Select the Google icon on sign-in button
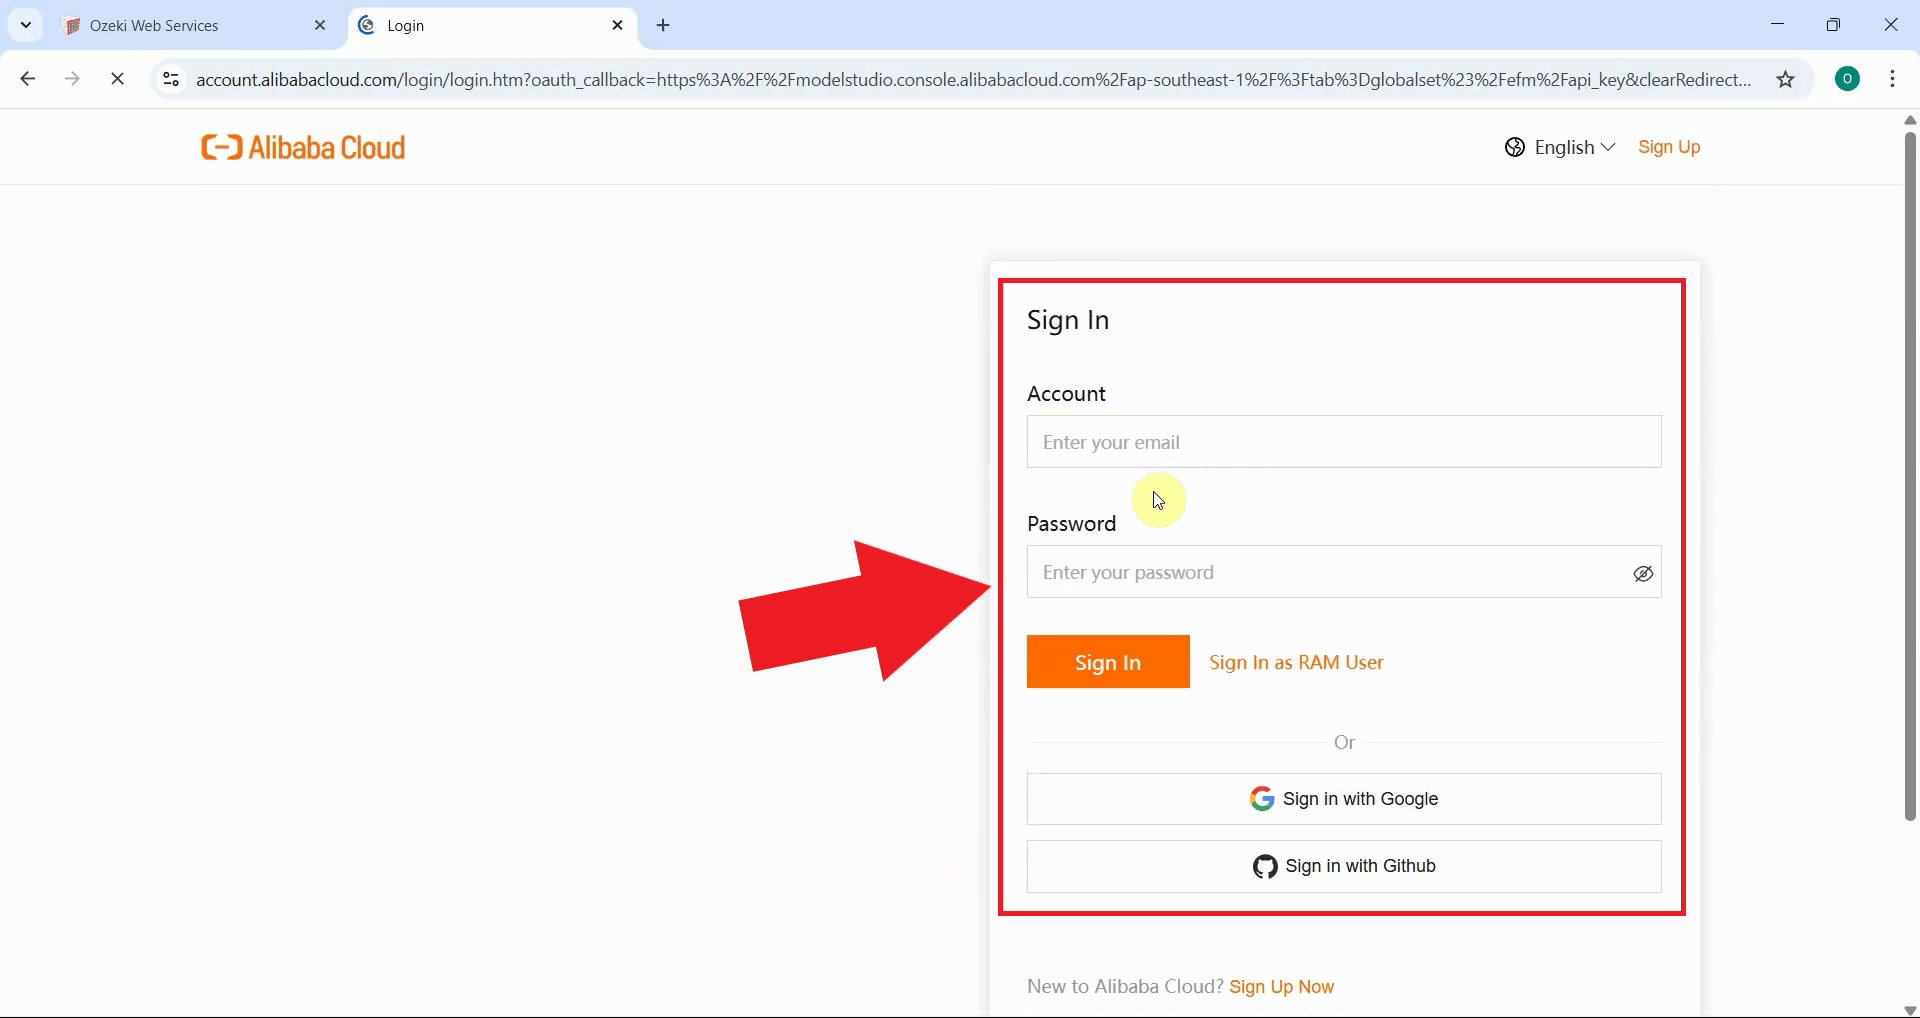Screen dimensions: 1920x1018 1263,798
